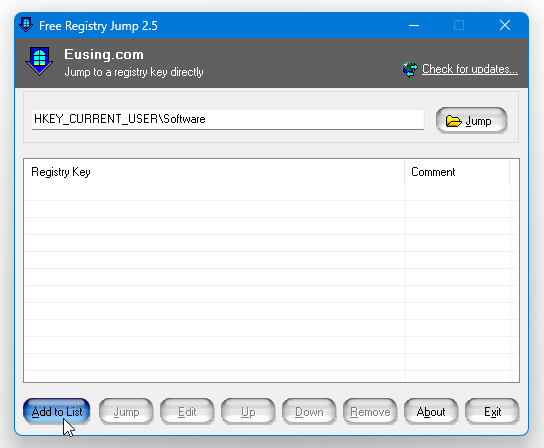544x448 pixels.
Task: Click the Exit button
Action: (492, 412)
